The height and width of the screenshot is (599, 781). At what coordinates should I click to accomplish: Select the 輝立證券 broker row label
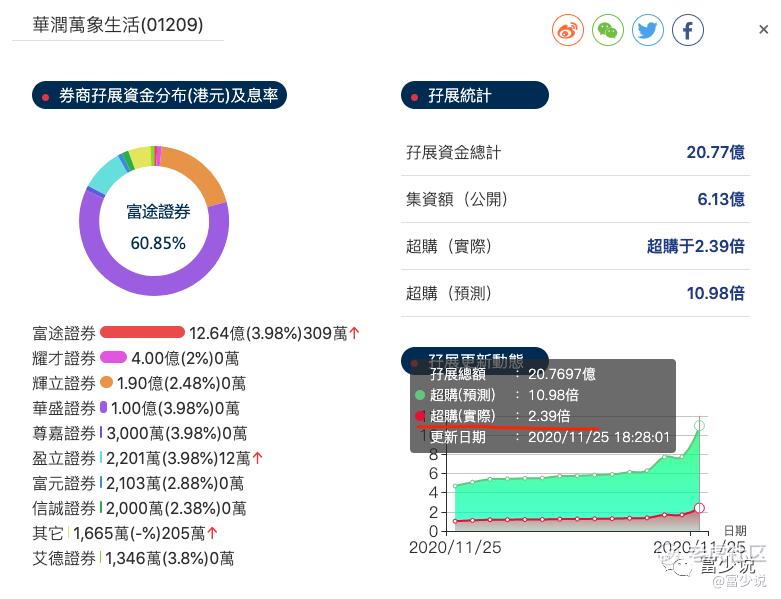point(64,383)
